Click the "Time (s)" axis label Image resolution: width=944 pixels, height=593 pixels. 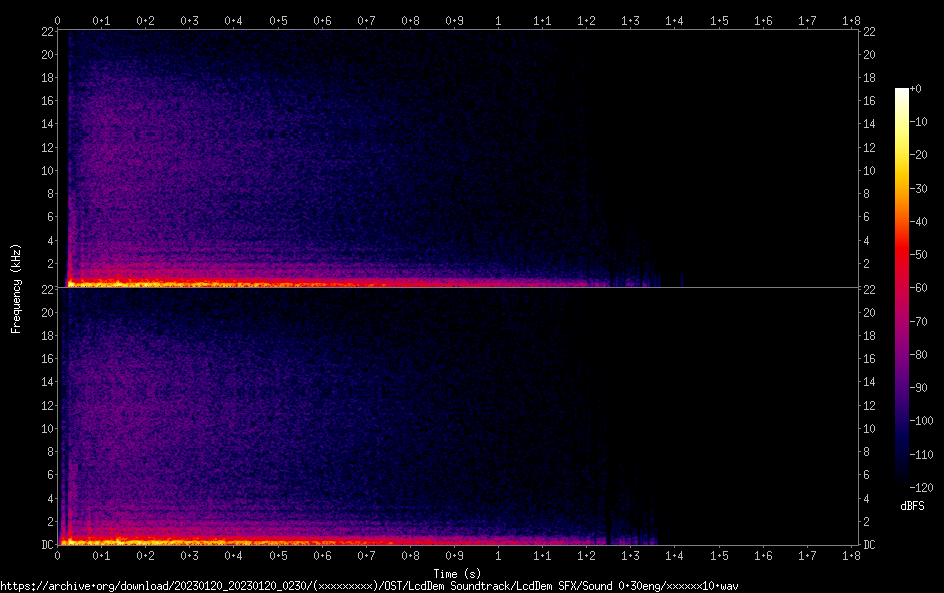pos(459,573)
